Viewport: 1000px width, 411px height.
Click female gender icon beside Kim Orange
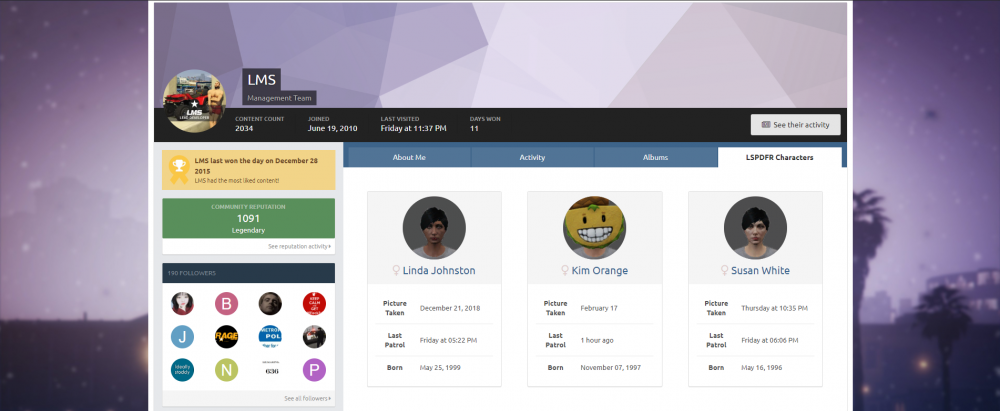pyautogui.click(x=564, y=271)
